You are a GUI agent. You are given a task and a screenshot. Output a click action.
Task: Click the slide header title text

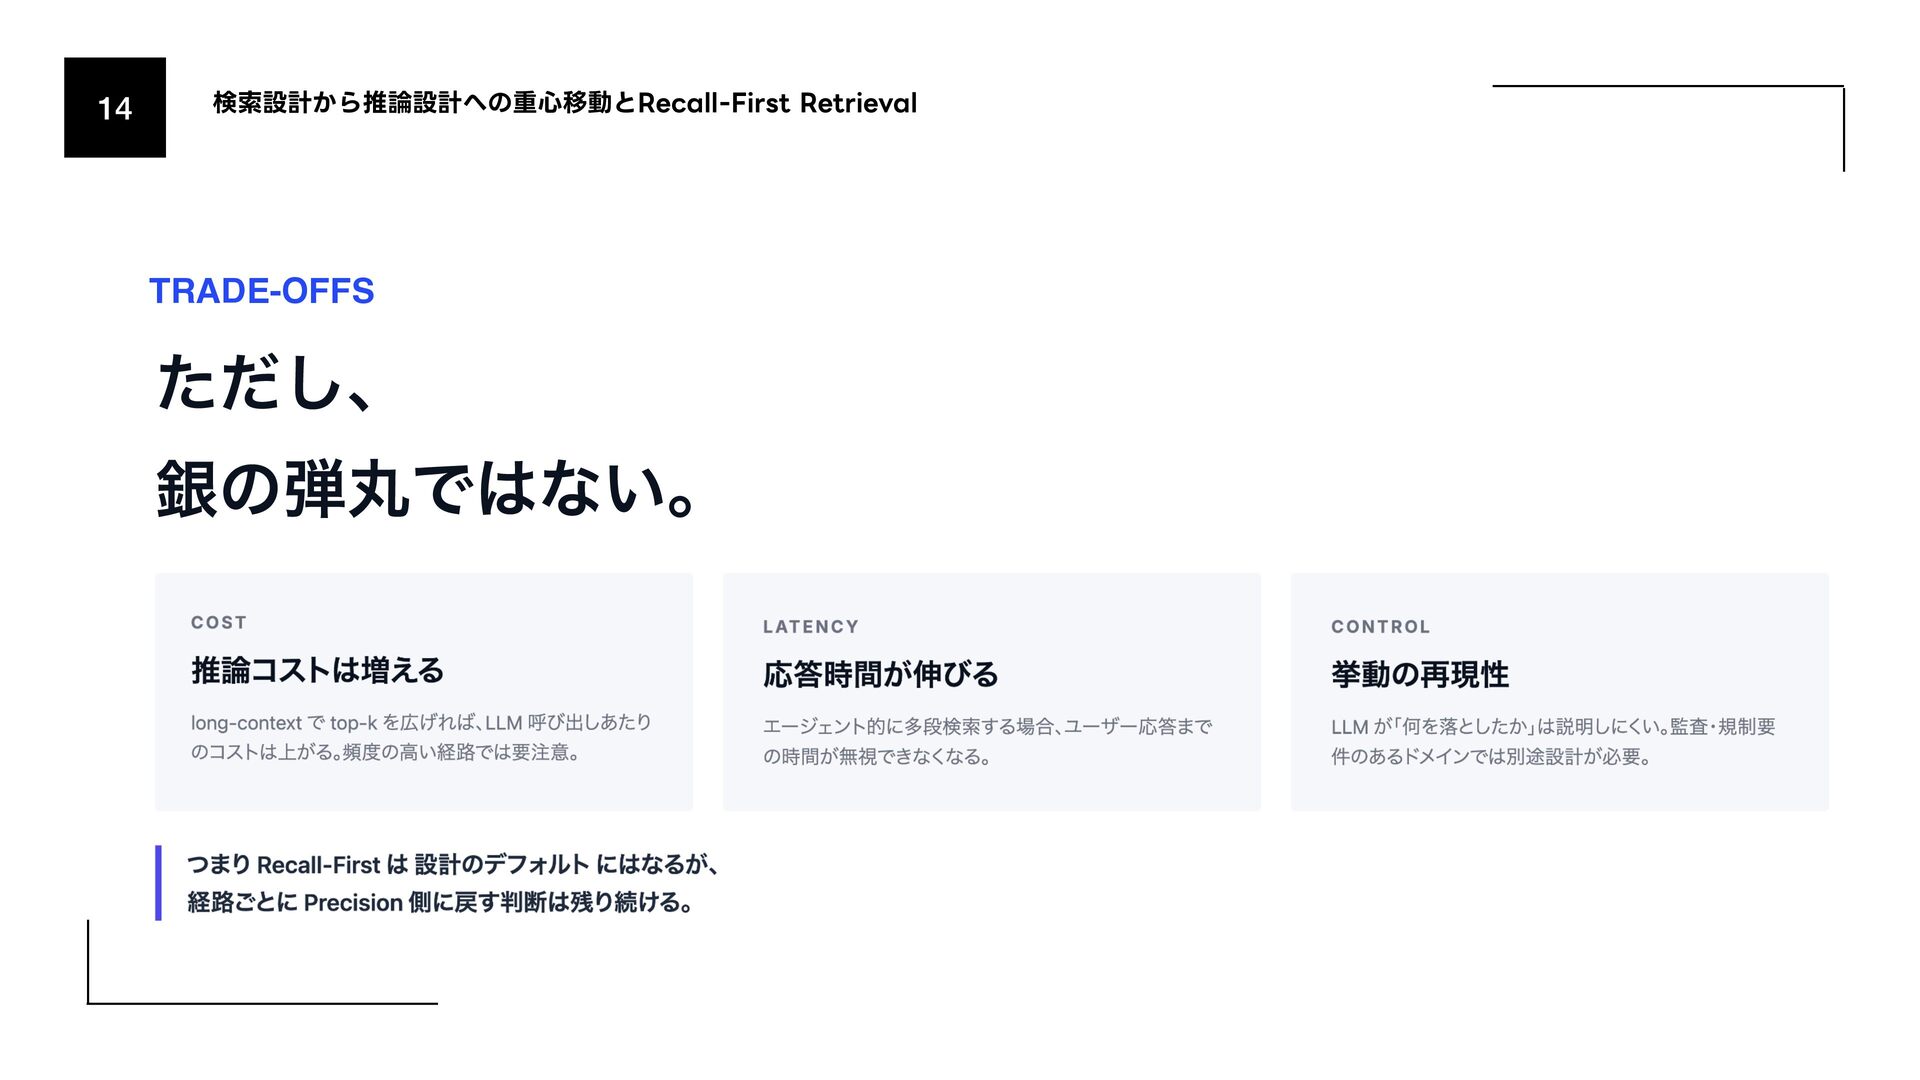564,103
